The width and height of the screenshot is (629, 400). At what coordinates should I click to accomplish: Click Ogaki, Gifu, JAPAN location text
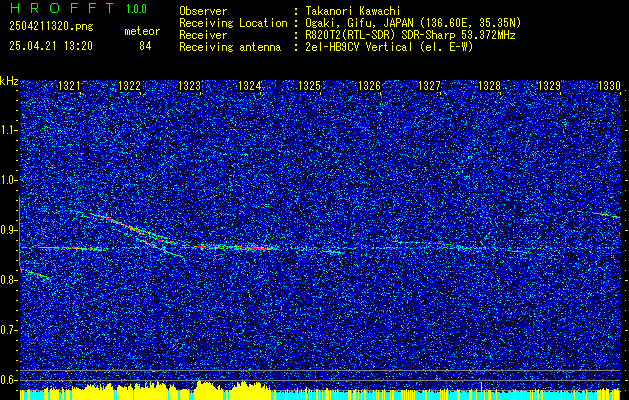tap(413, 23)
